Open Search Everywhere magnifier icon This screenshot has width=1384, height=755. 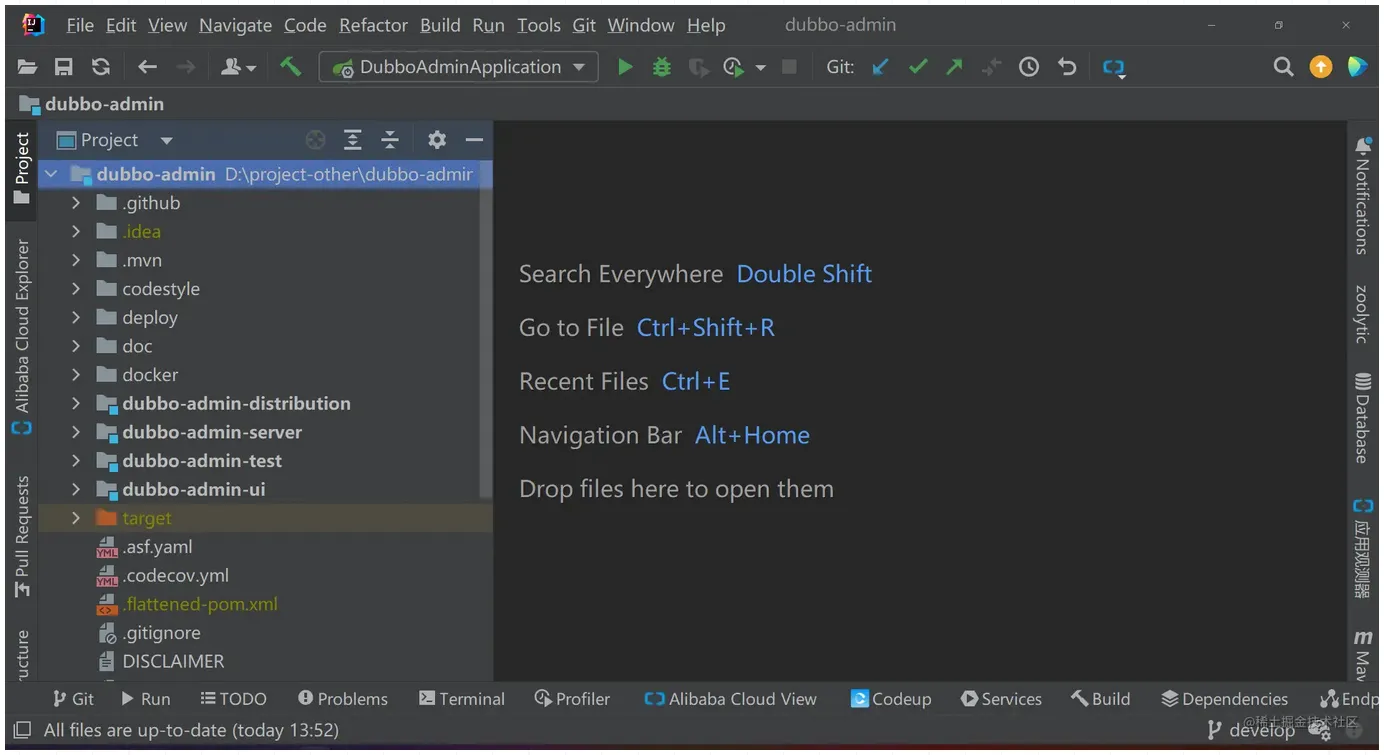1283,67
